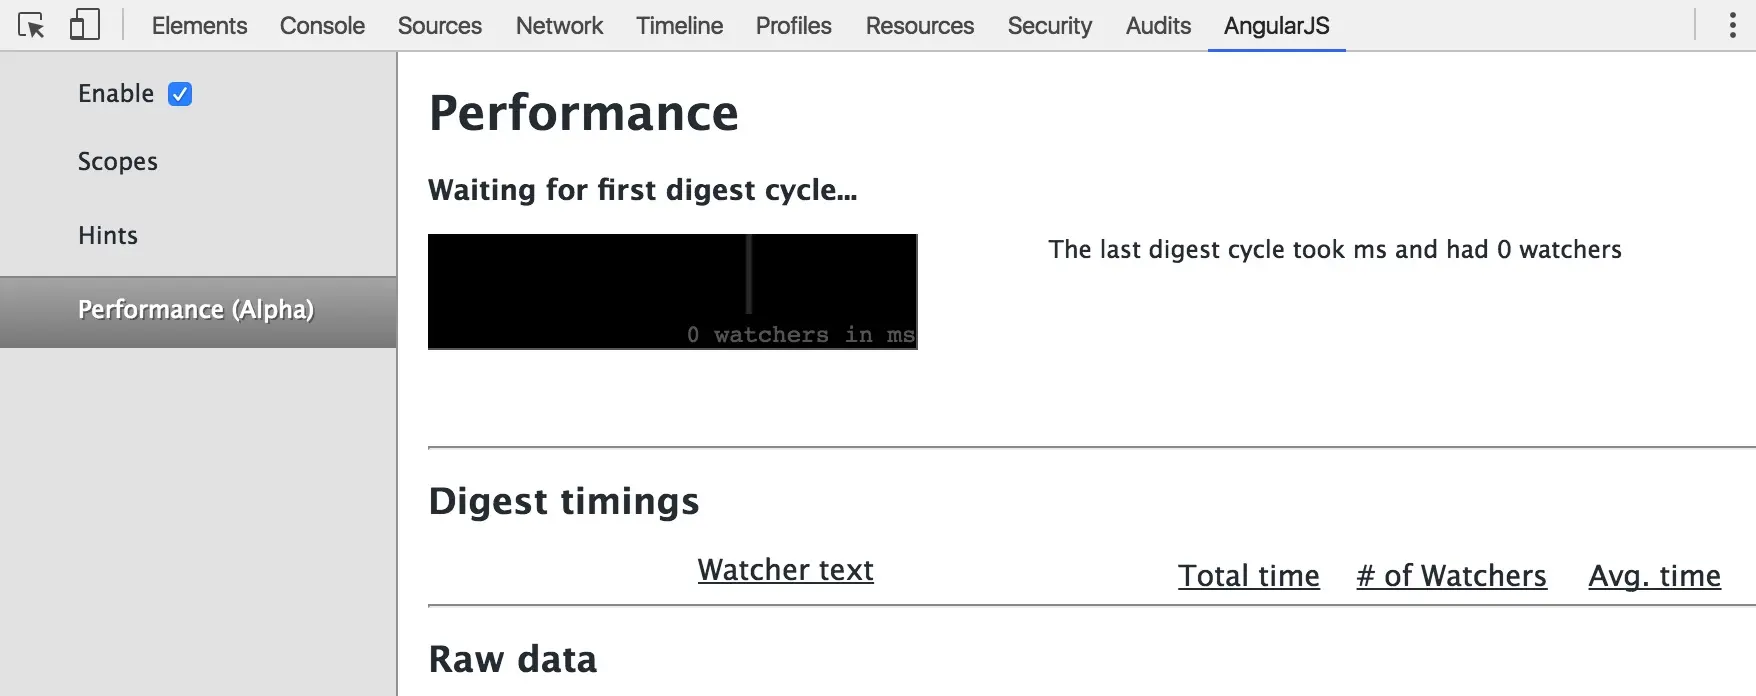
Task: Uncheck the Enable checkbox
Action: pos(180,94)
